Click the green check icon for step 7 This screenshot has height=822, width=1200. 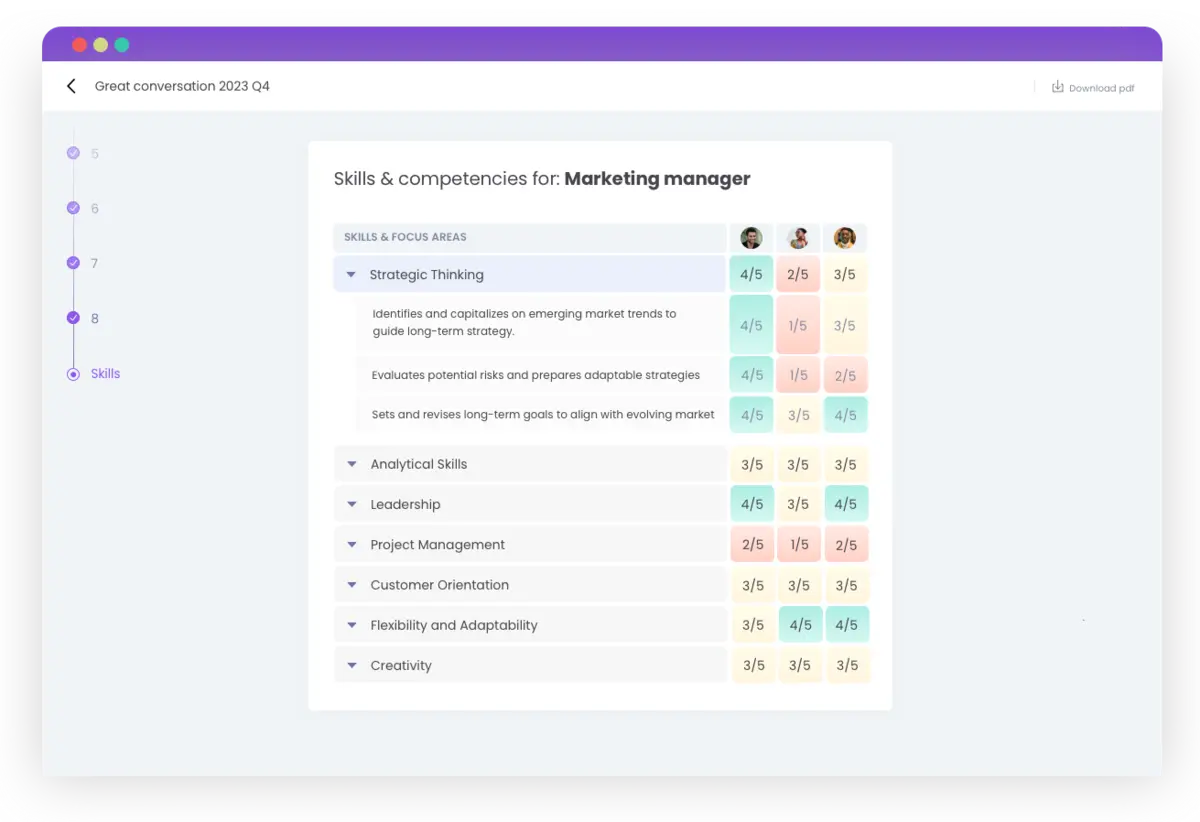[x=72, y=263]
